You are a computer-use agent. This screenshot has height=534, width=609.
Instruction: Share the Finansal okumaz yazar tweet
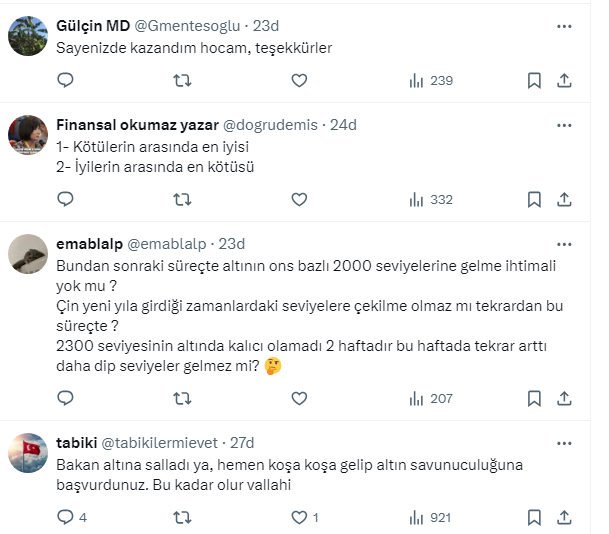pos(564,200)
